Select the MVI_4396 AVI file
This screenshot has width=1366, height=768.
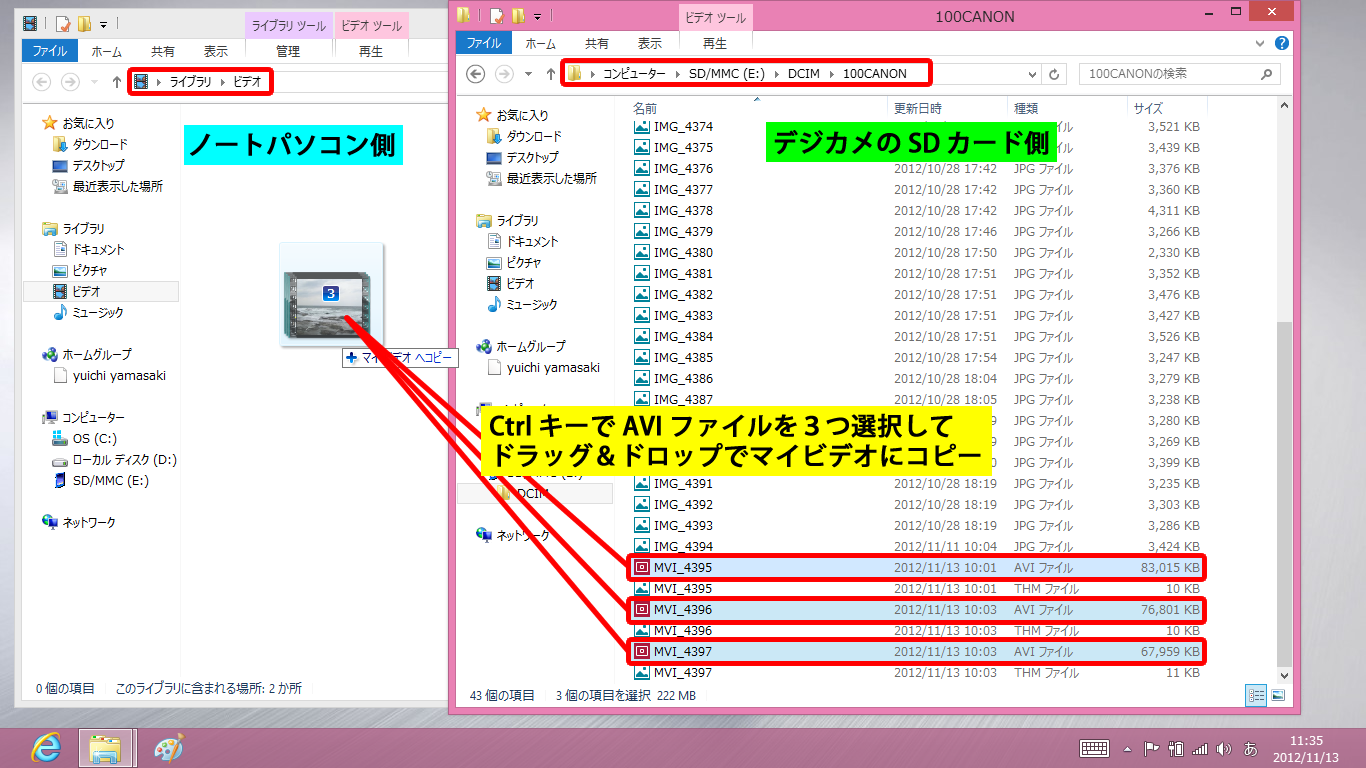[682, 610]
